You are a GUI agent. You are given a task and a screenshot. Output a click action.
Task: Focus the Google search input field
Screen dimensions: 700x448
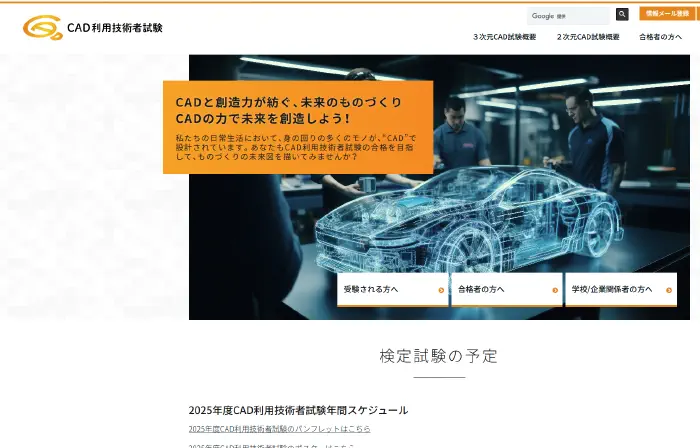pos(568,16)
